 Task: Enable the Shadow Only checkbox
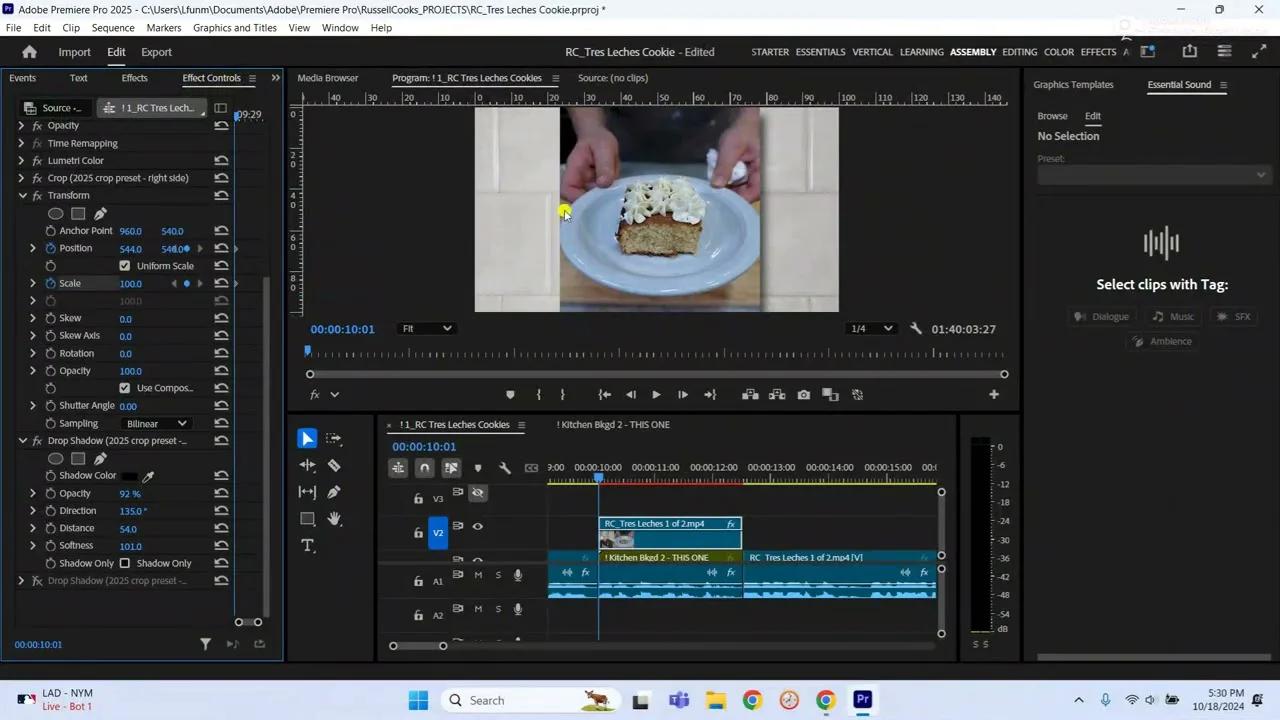point(124,563)
